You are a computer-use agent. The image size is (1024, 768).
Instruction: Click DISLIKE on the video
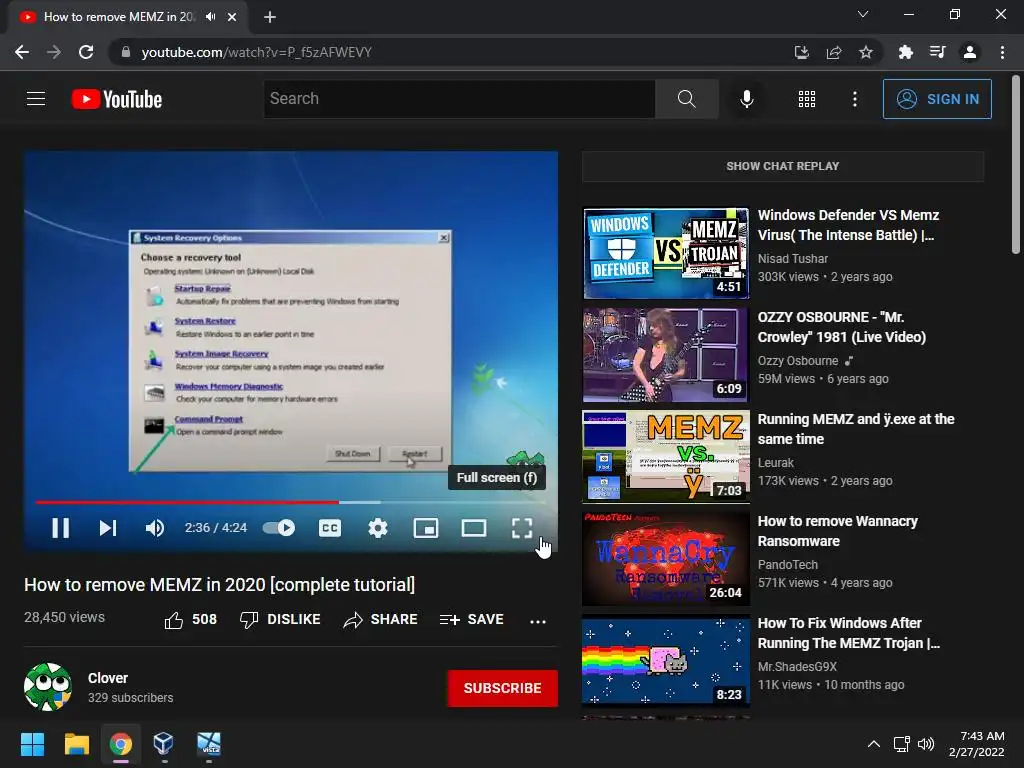280,620
